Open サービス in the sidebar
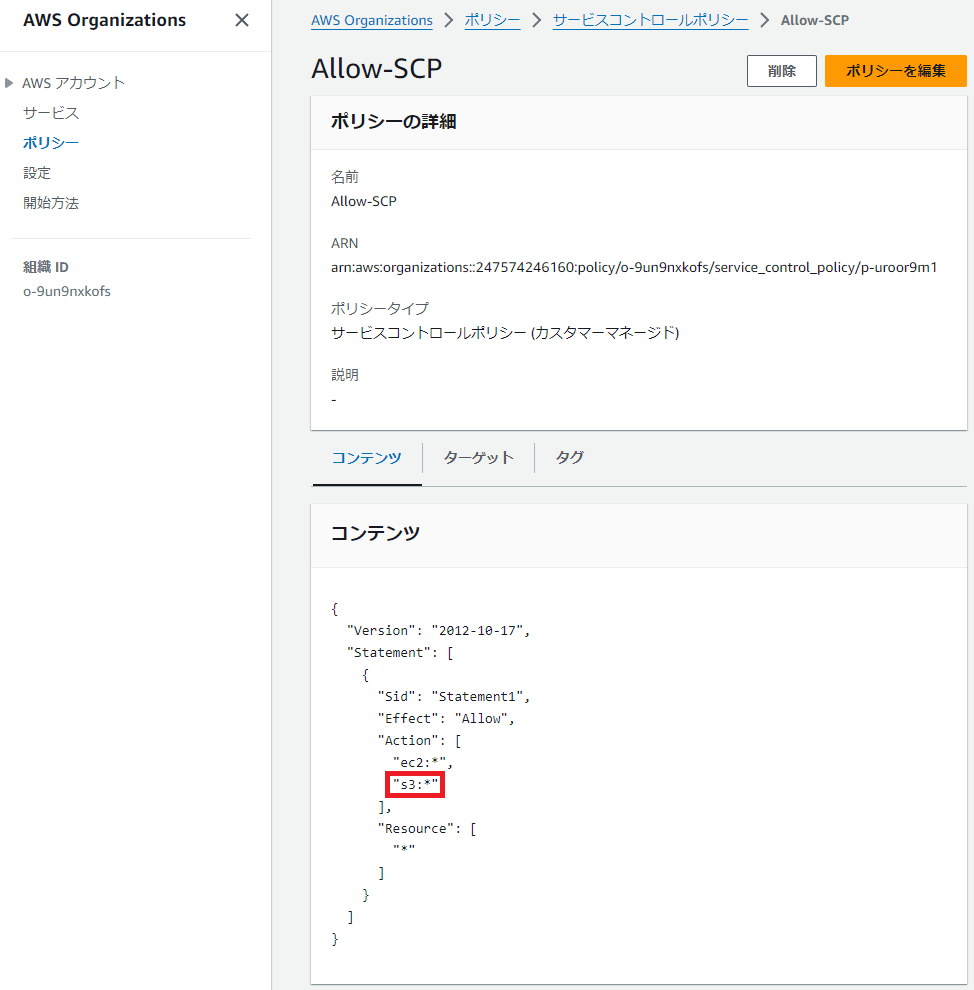974x990 pixels. coord(50,113)
